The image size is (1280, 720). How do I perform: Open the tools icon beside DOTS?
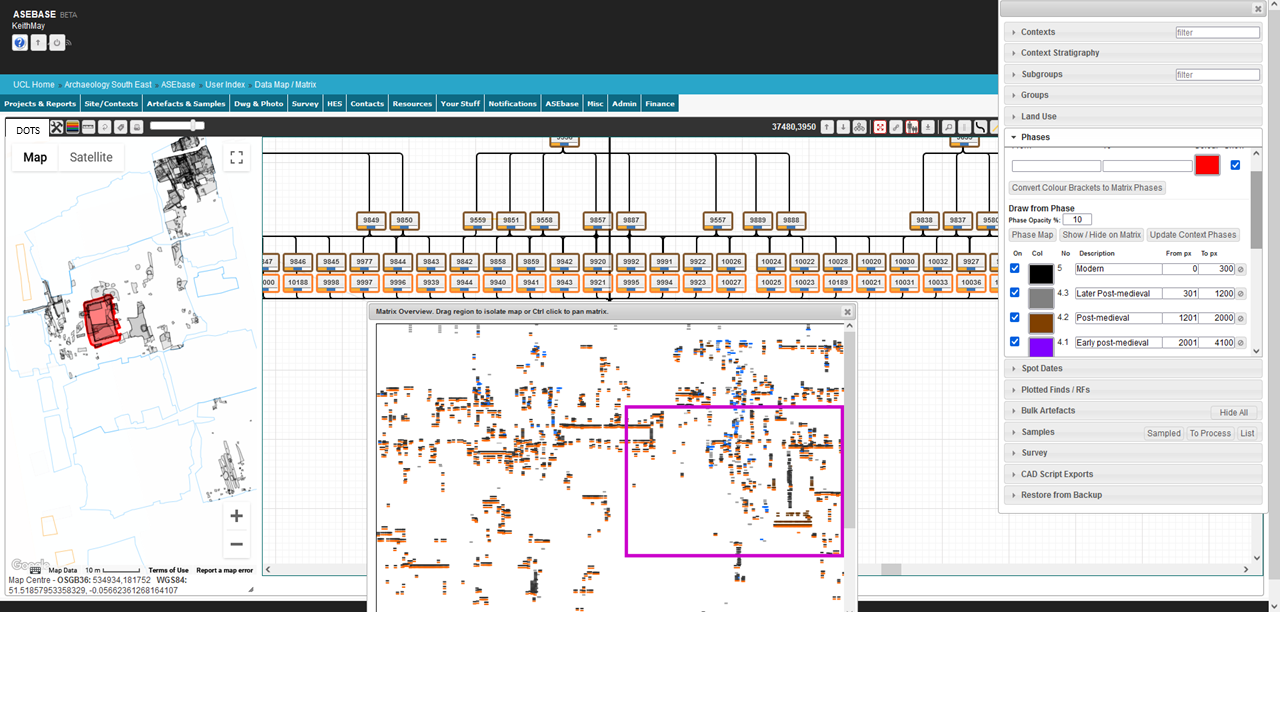[x=56, y=127]
